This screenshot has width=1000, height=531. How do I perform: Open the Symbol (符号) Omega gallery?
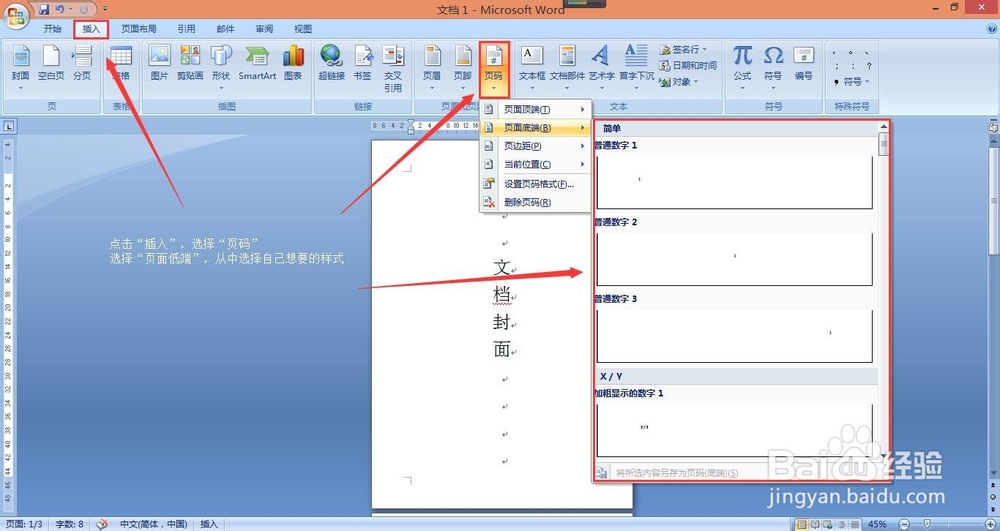pos(772,66)
